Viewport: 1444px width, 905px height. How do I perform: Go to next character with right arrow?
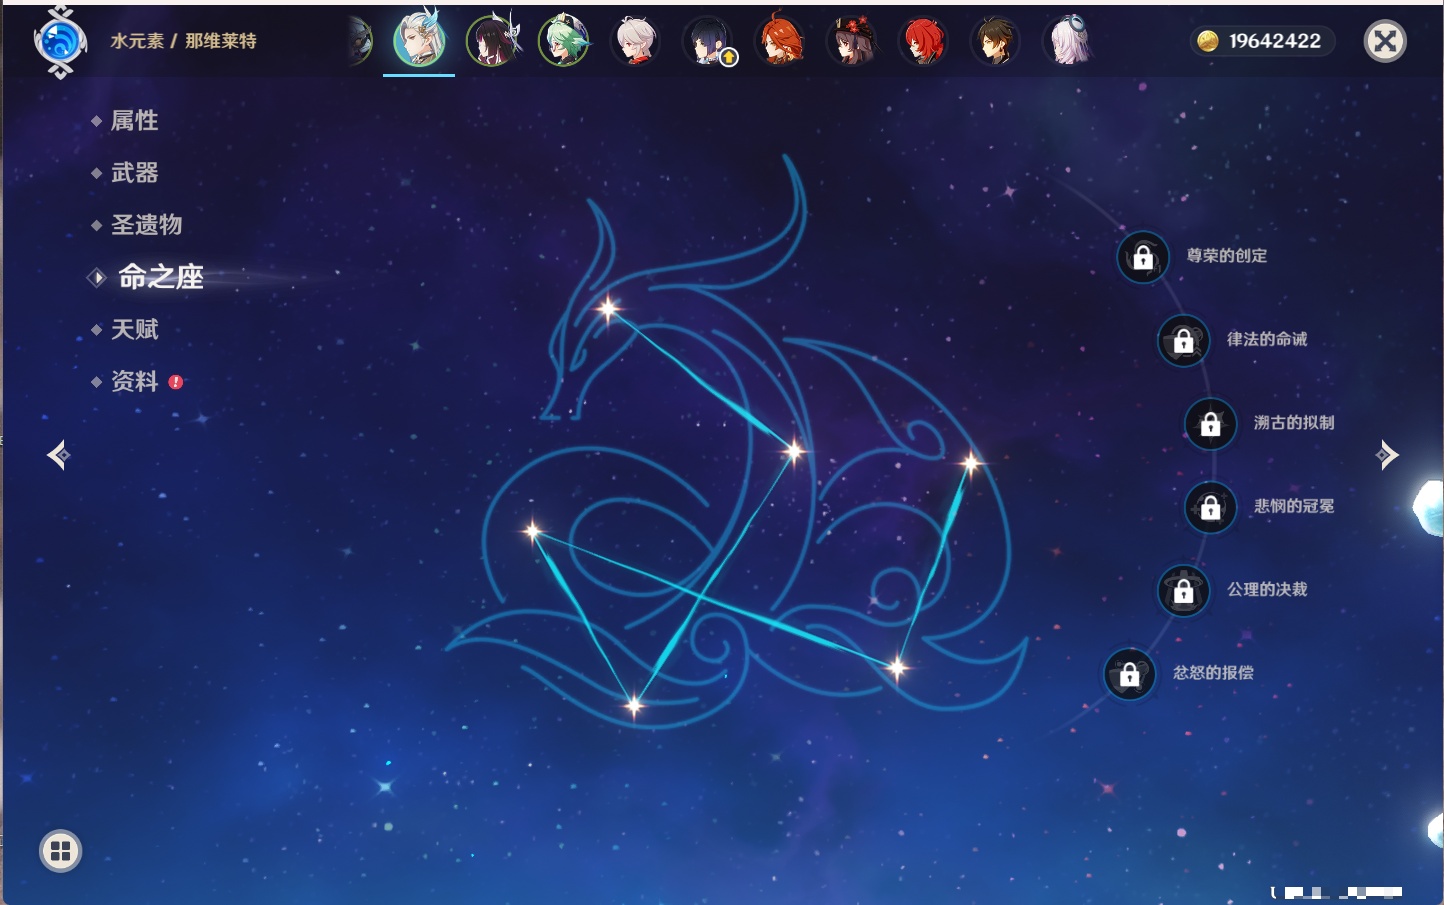1386,455
